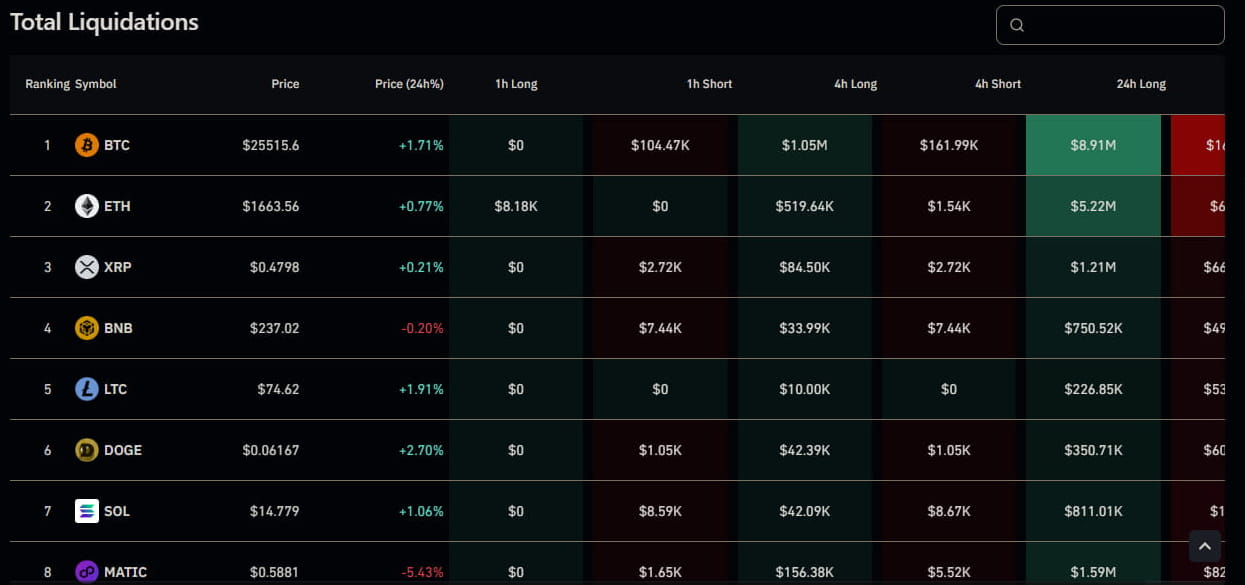
Task: Click BTC's green $8.91M 24h Long cell
Action: click(1093, 145)
